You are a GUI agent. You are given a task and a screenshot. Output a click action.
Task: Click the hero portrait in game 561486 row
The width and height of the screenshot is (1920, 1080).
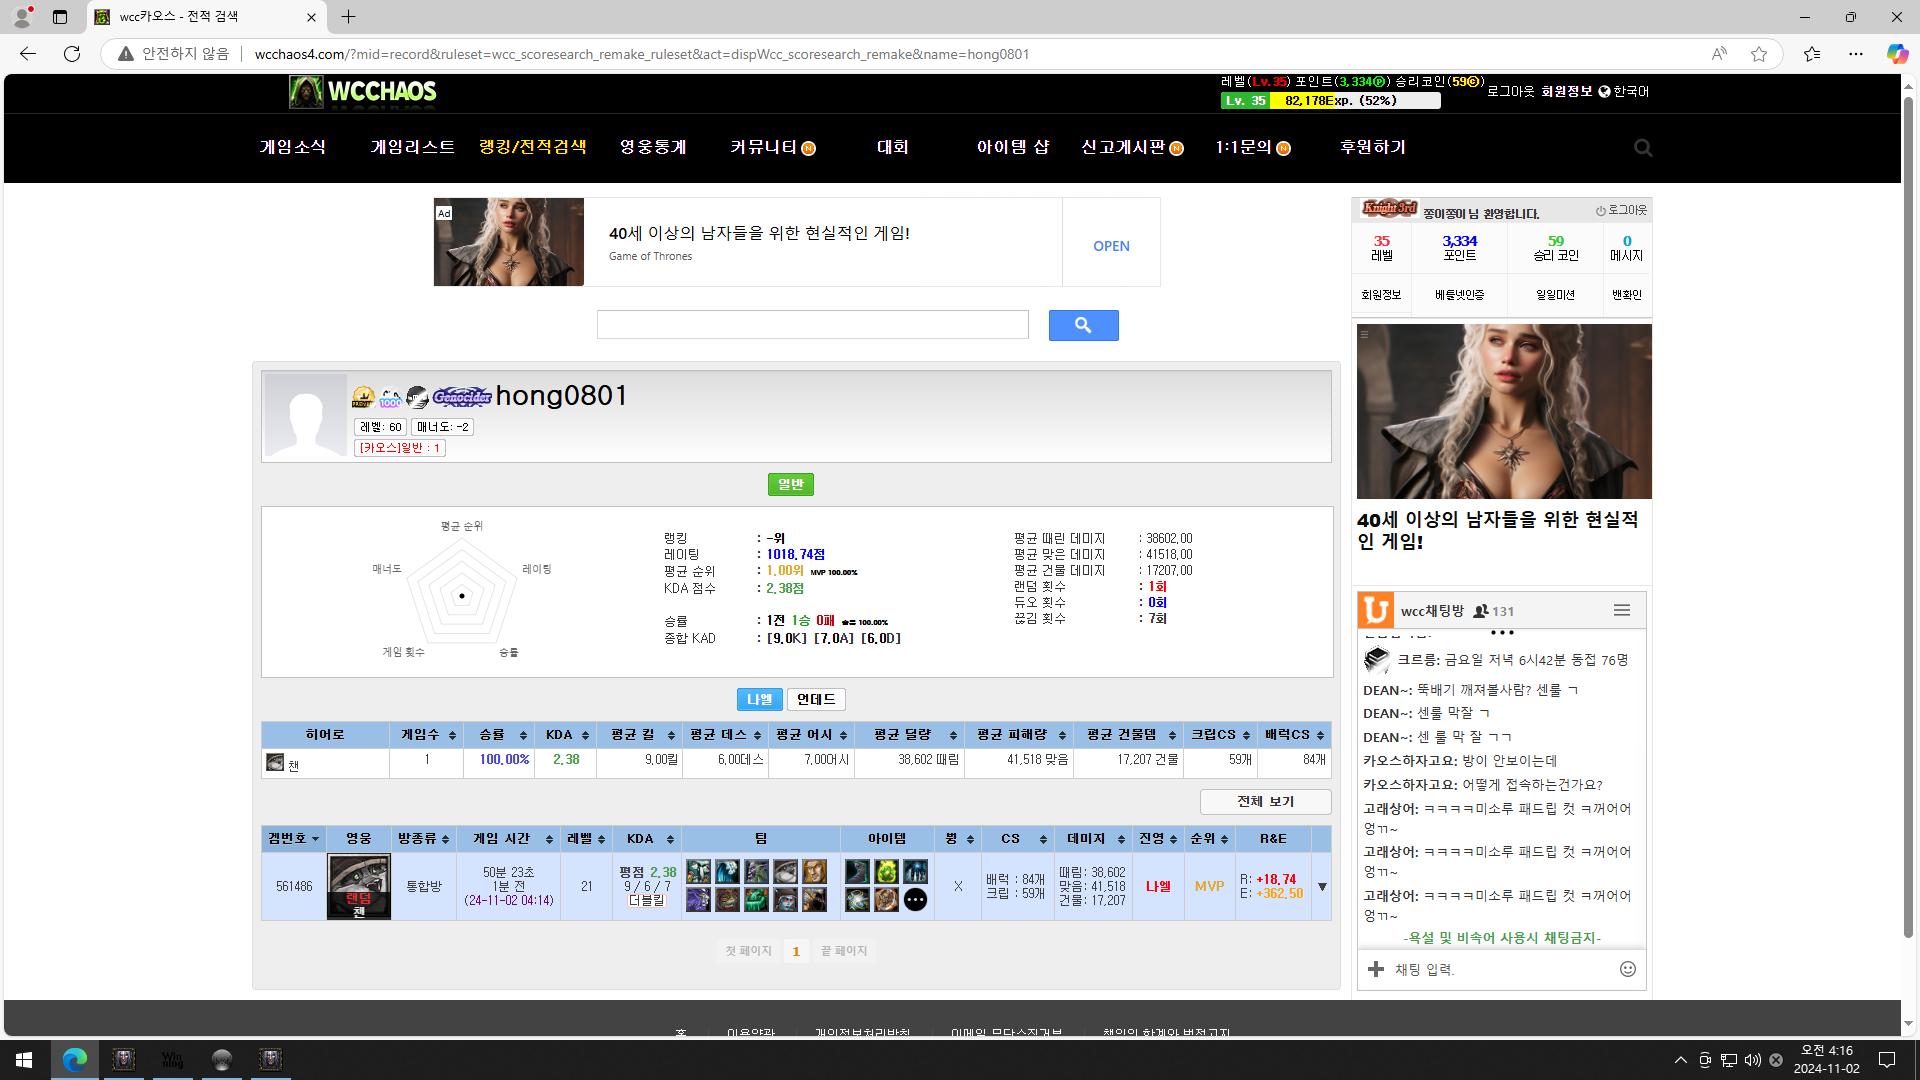(359, 886)
